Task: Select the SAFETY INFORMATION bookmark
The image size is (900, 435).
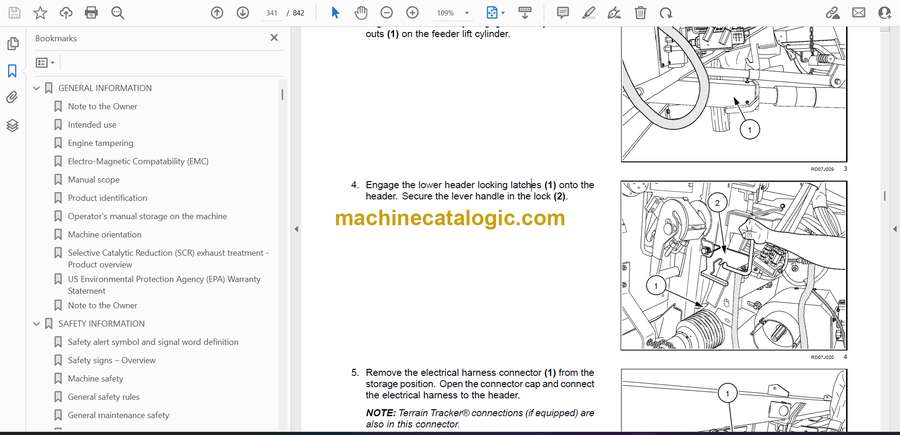Action: point(102,324)
